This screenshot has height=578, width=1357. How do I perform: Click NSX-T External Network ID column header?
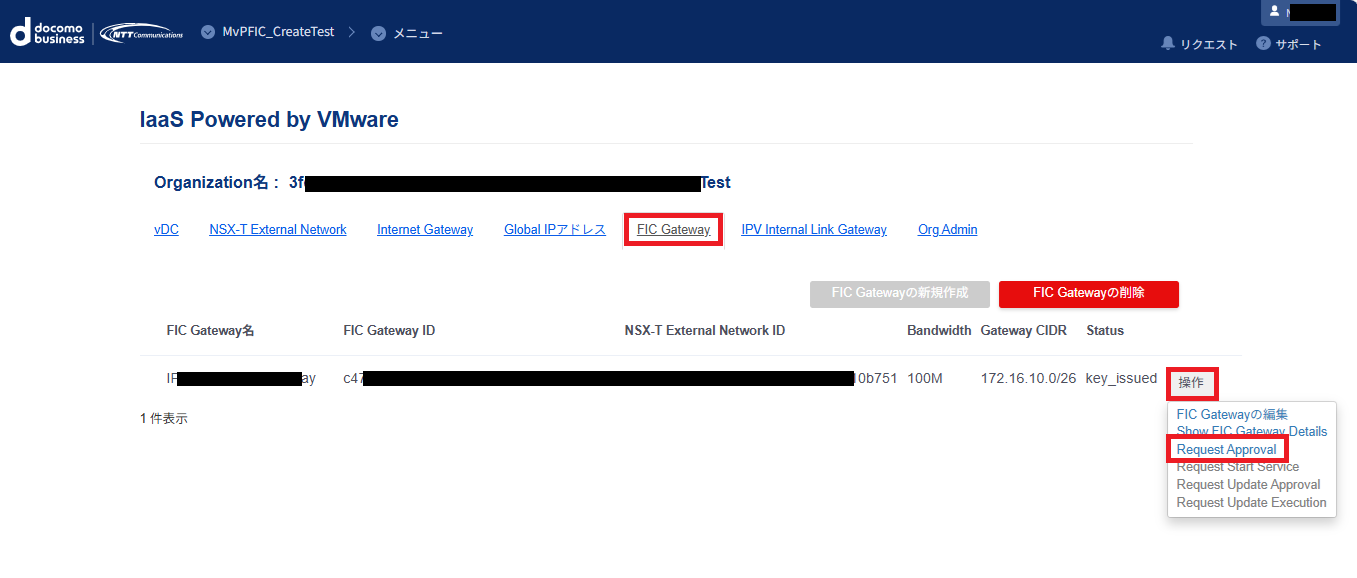705,331
